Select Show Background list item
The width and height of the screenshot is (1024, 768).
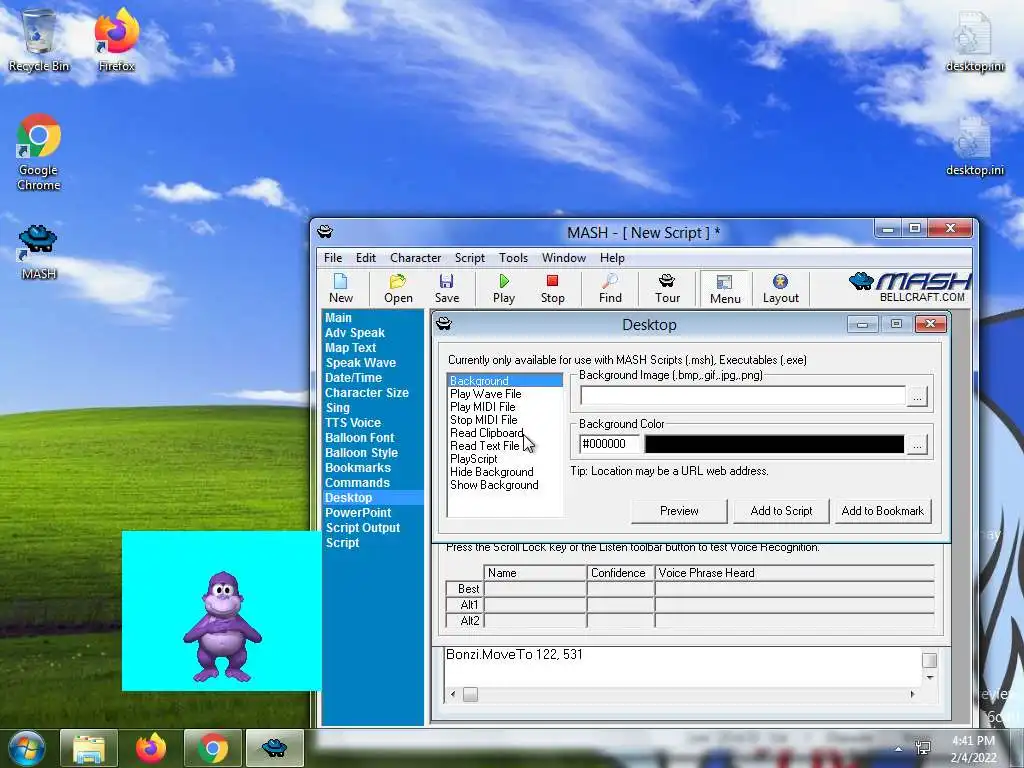(494, 486)
